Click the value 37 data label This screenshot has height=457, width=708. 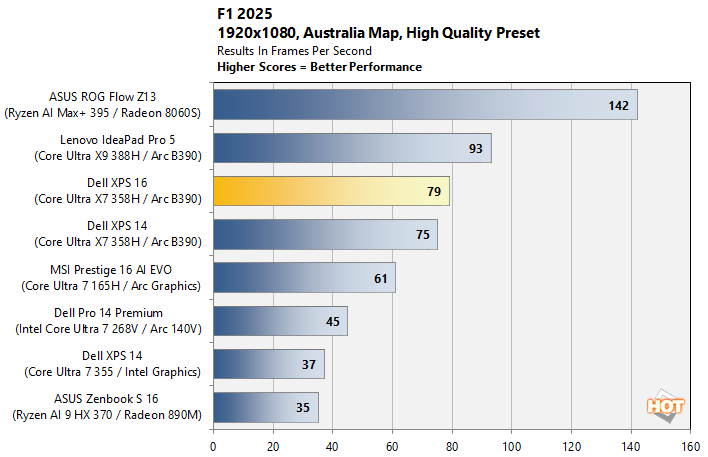[x=309, y=365]
